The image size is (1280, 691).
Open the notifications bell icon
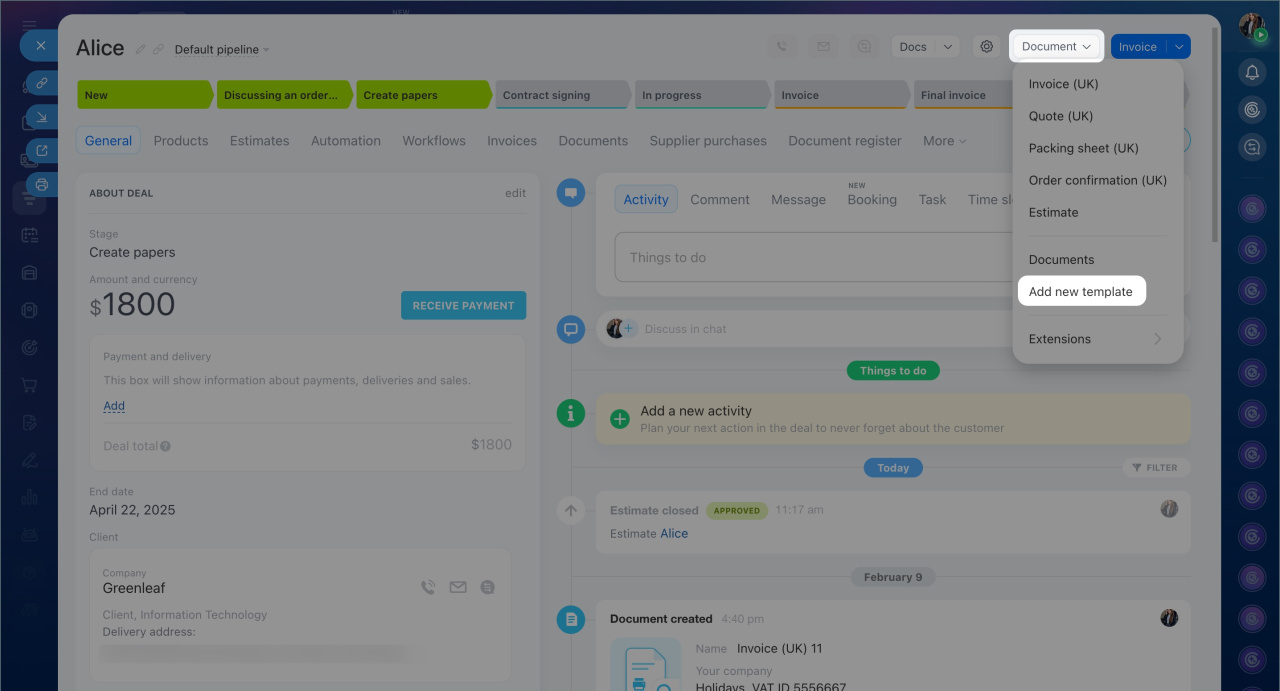point(1252,72)
